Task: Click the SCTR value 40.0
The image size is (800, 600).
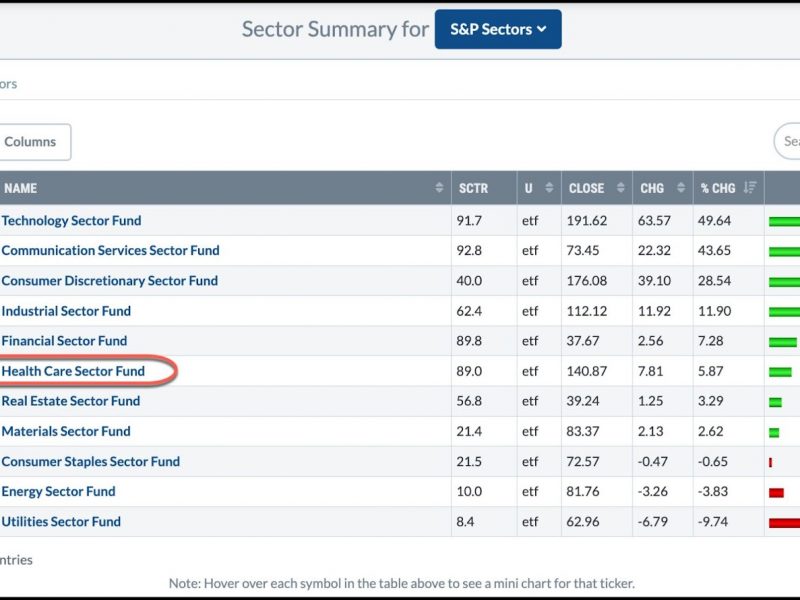Action: pyautogui.click(x=469, y=281)
